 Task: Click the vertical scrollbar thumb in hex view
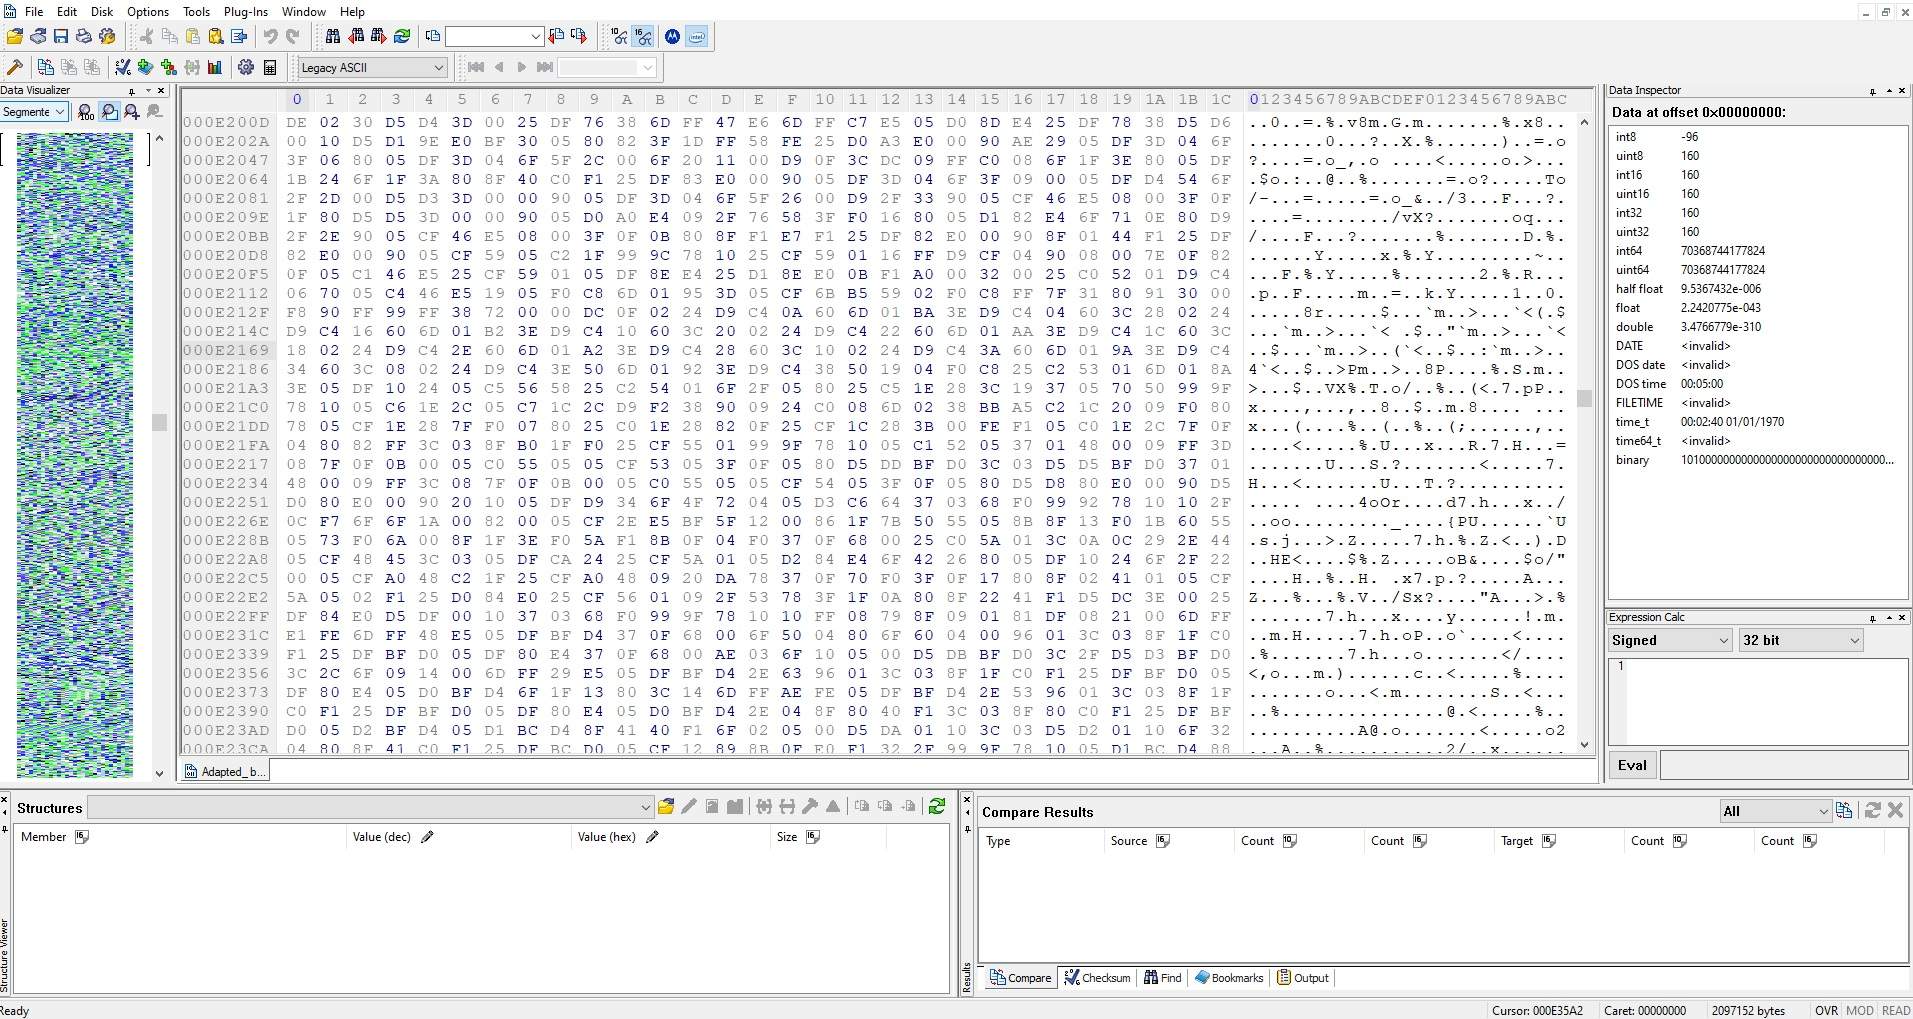(1584, 398)
